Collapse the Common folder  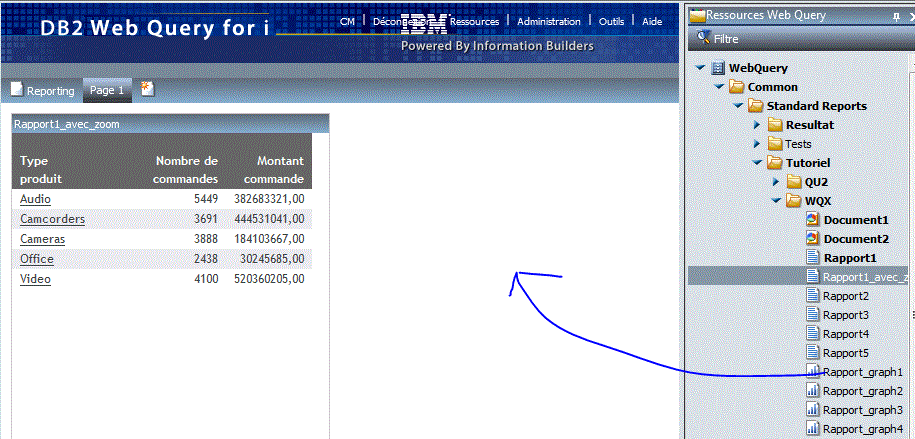click(720, 87)
